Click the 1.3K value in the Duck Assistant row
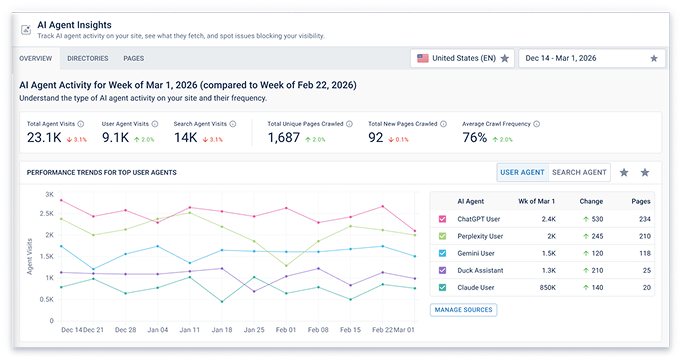683x361 pixels. (x=548, y=270)
